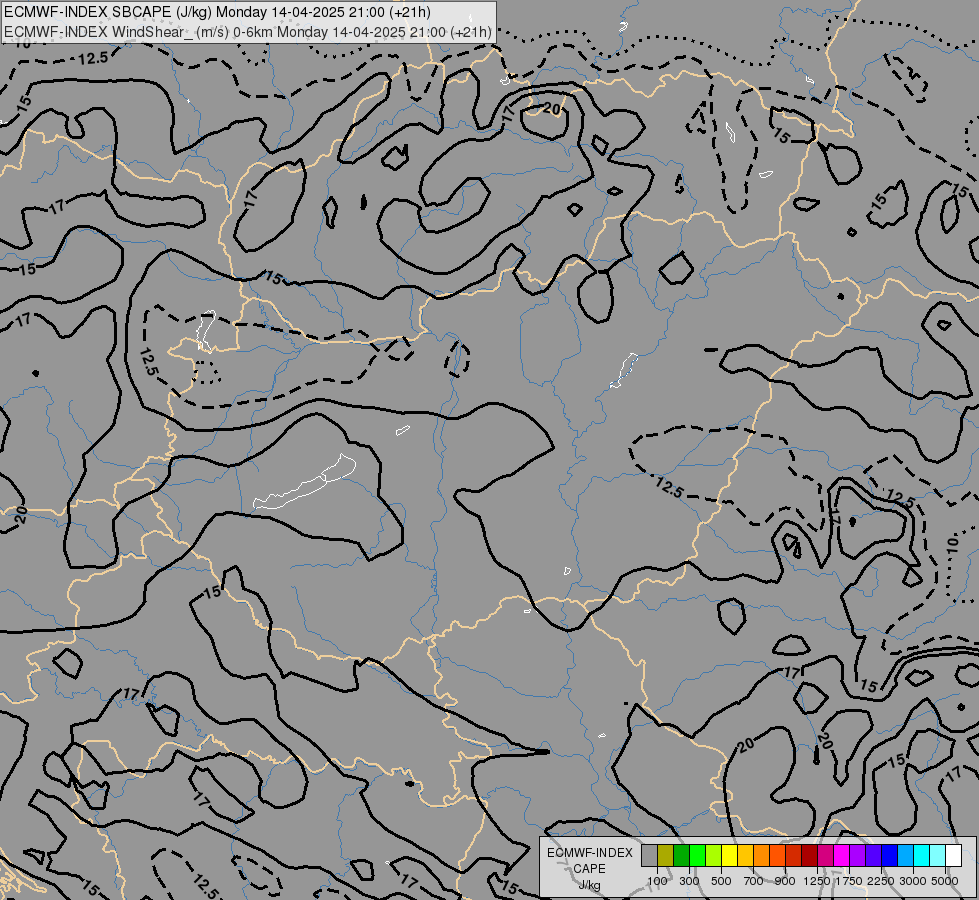Image resolution: width=979 pixels, height=900 pixels.
Task: Pick the indigo swatch before the 2250 tick
Action: point(873,855)
